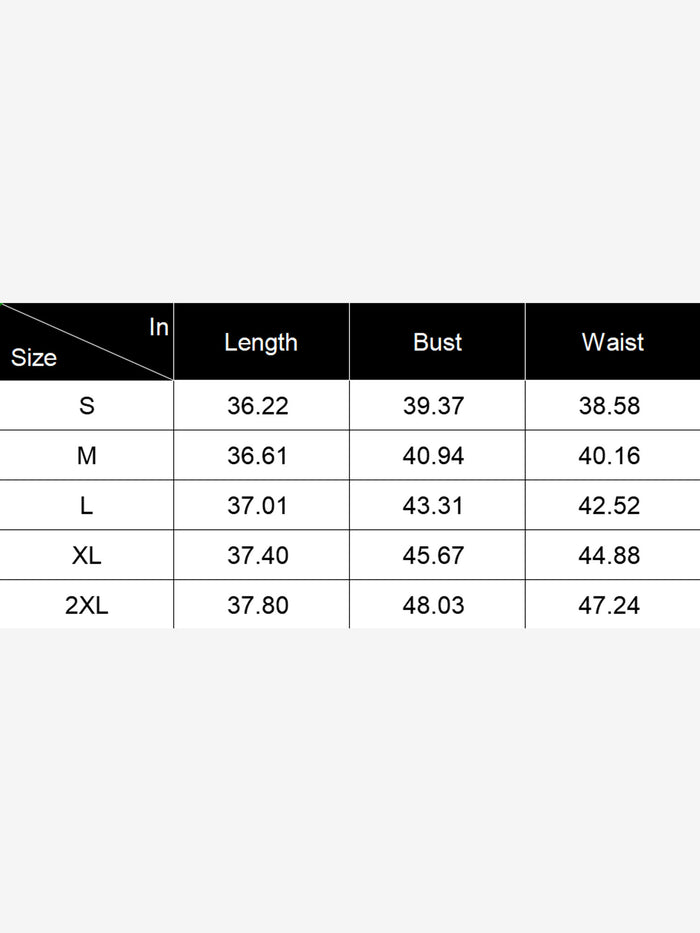Image resolution: width=700 pixels, height=933 pixels.
Task: Click the 42.52 waist value
Action: point(609,506)
